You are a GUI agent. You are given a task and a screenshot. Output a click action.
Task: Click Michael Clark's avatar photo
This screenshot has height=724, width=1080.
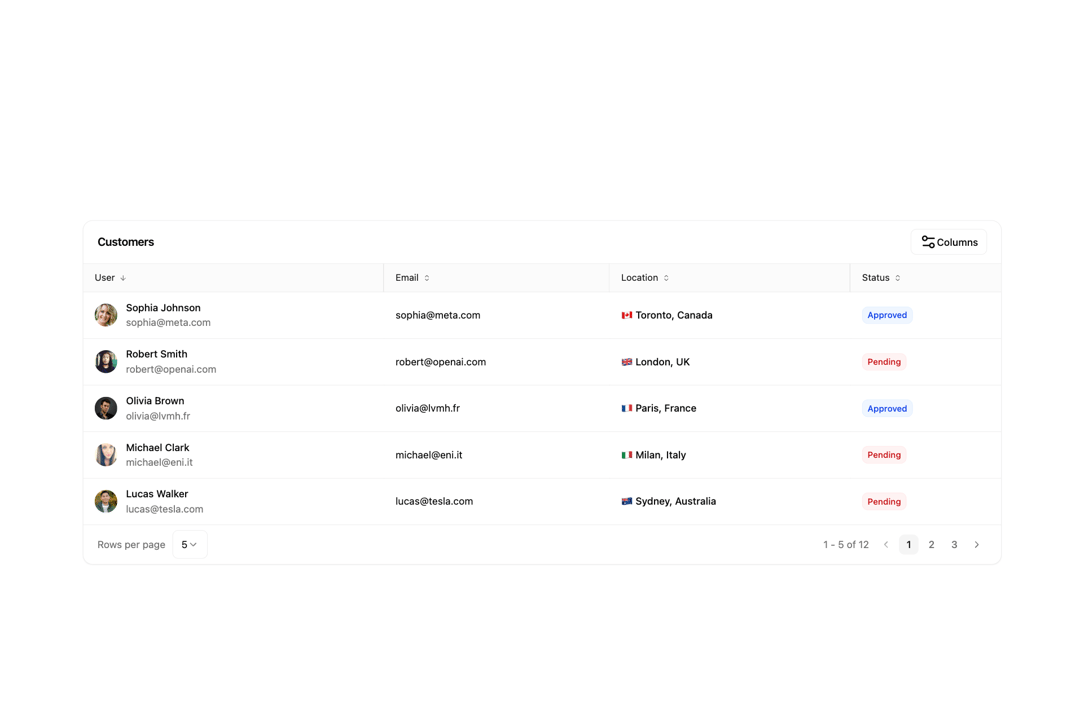[x=106, y=455]
